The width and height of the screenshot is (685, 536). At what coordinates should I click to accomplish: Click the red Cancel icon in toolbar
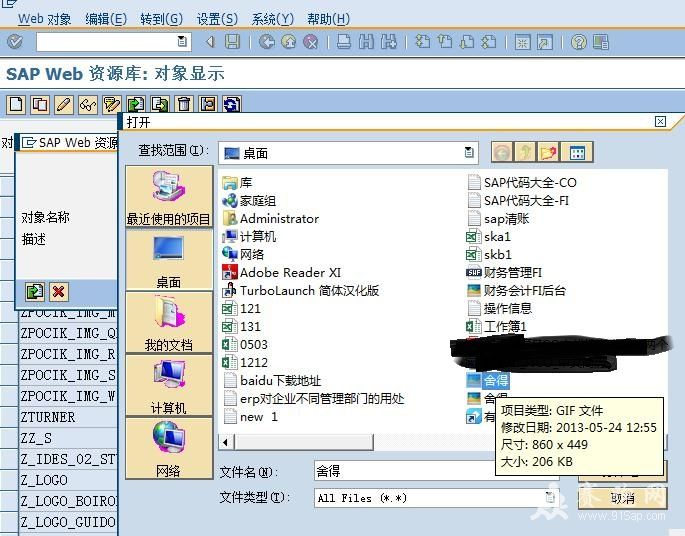[x=311, y=42]
